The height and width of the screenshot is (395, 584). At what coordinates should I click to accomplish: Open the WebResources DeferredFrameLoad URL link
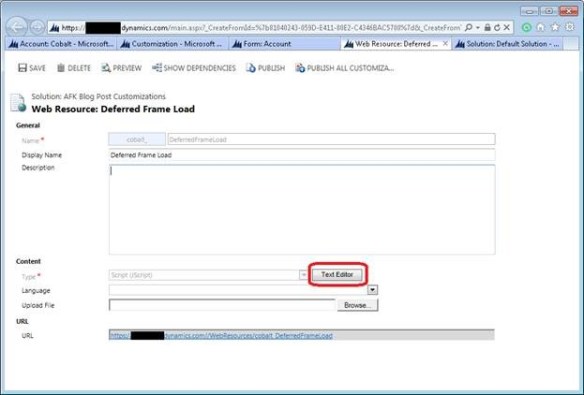pyautogui.click(x=221, y=335)
